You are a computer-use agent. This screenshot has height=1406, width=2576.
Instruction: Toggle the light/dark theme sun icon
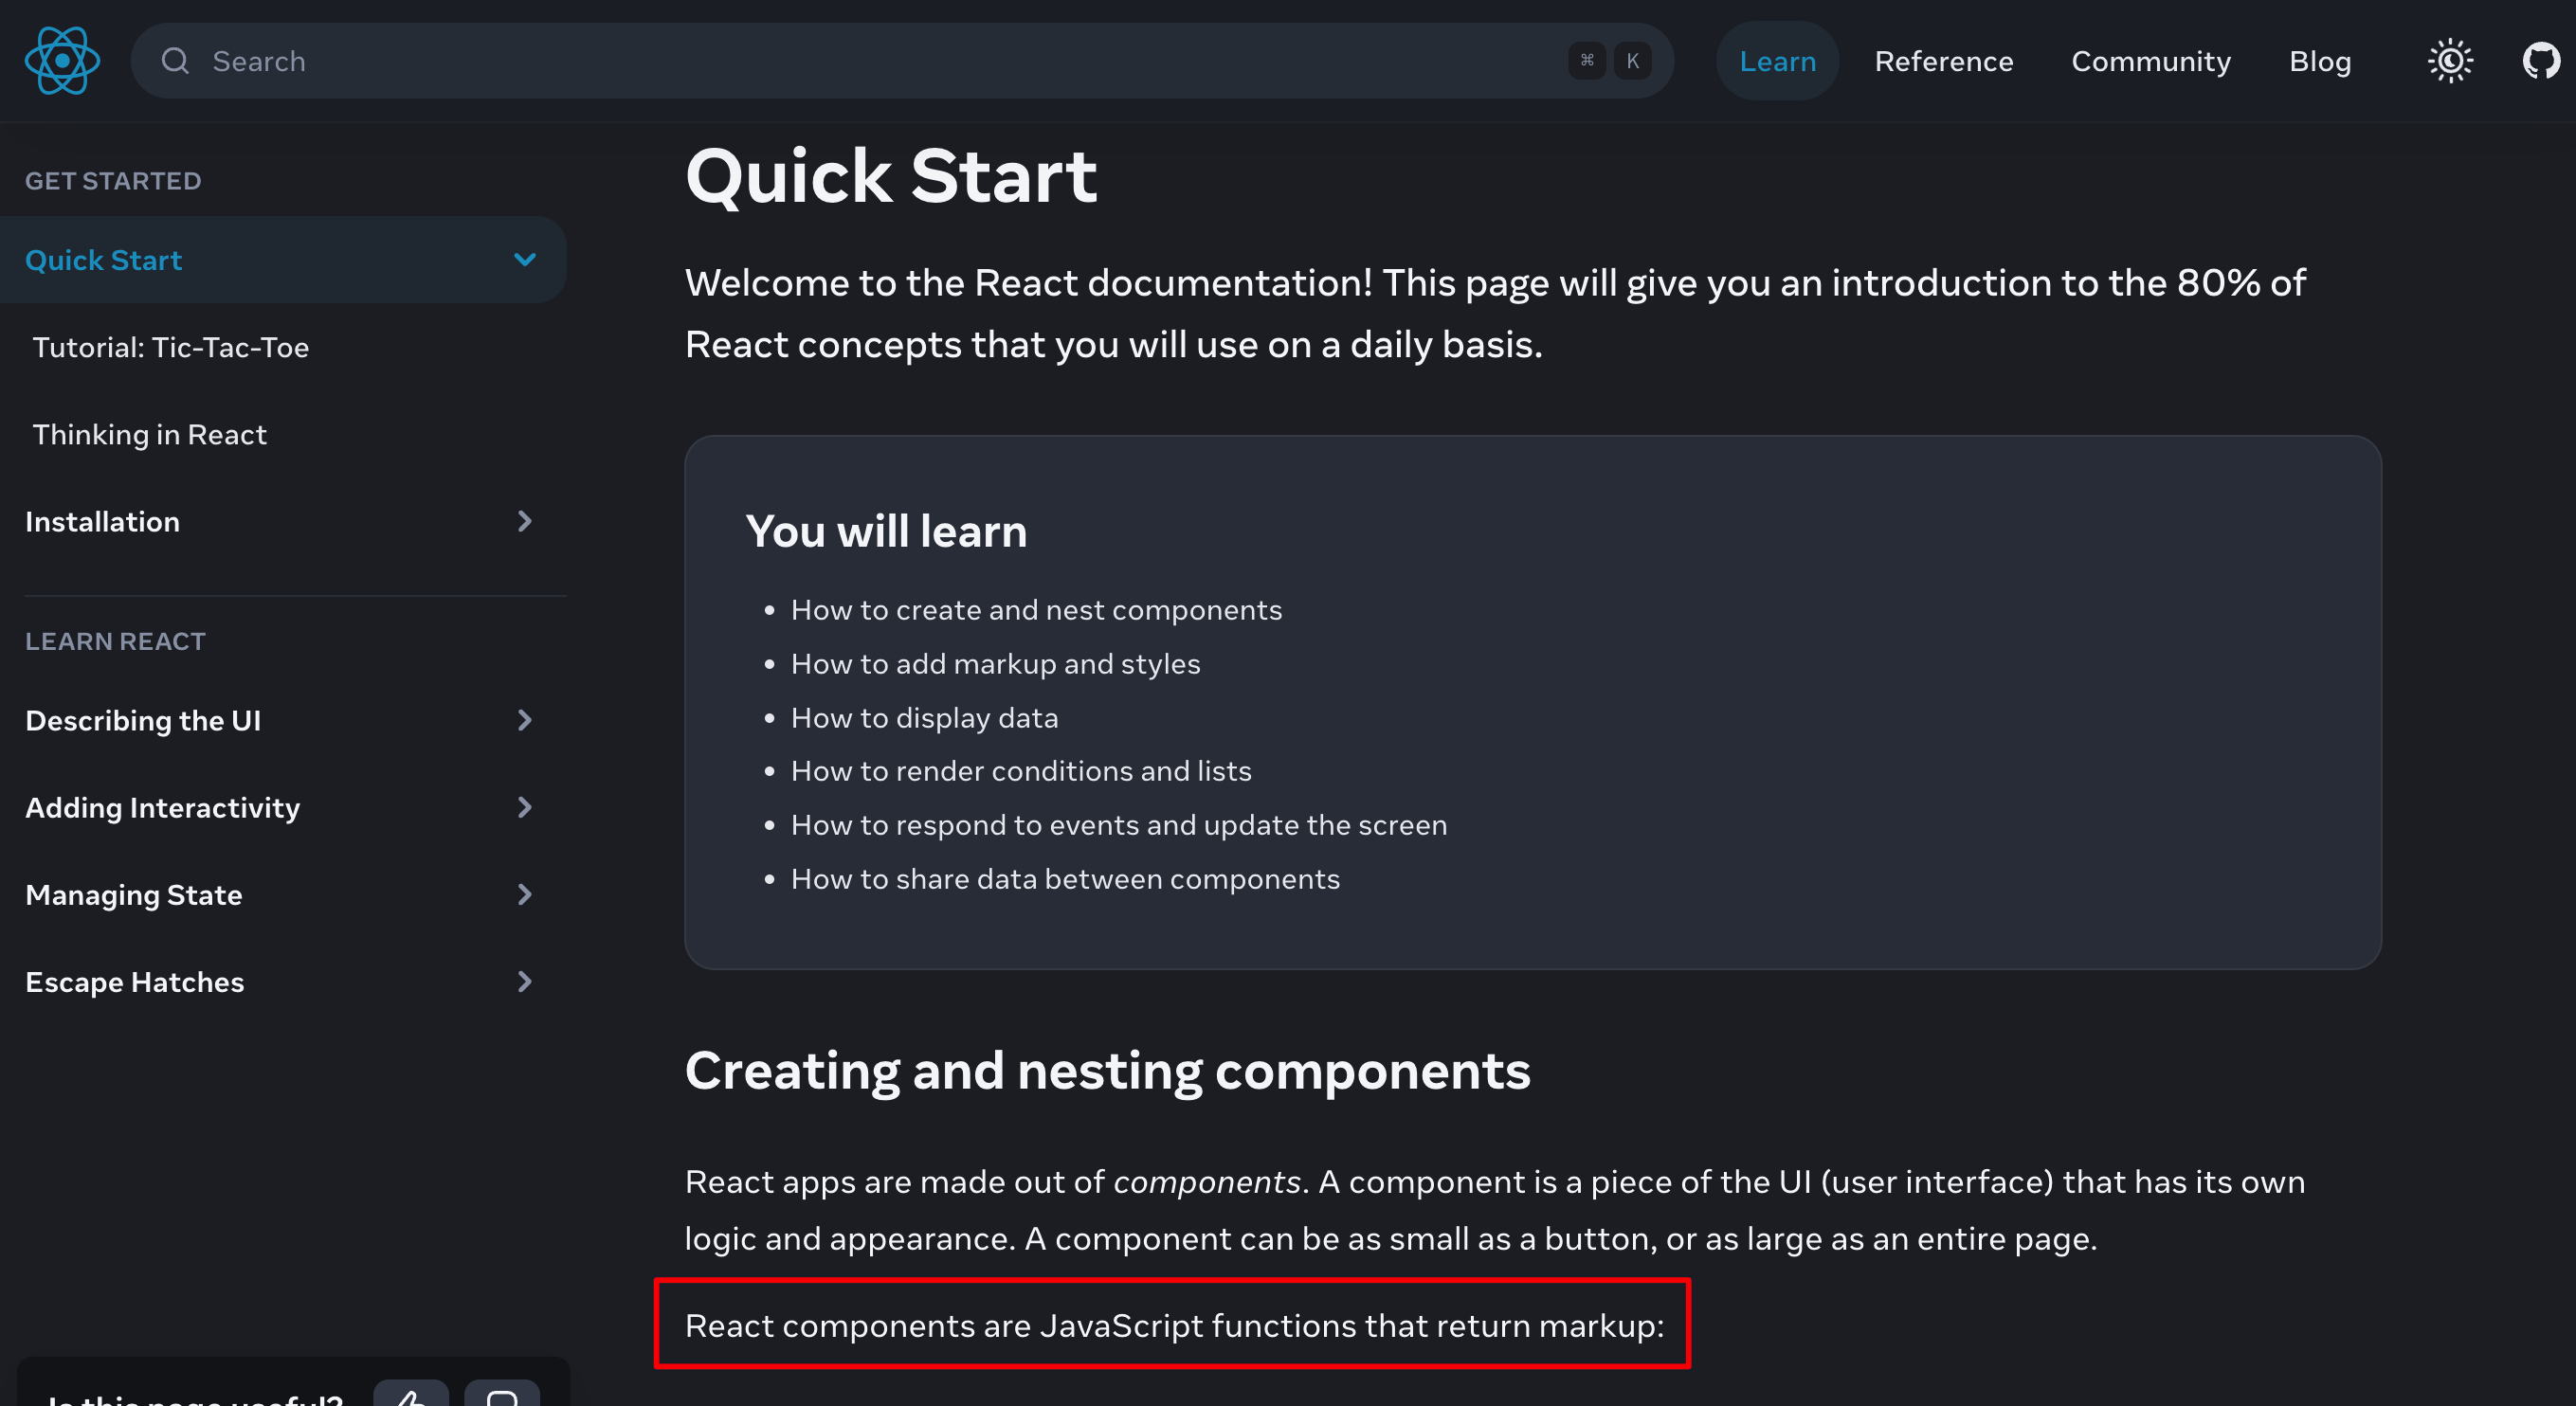click(2450, 61)
